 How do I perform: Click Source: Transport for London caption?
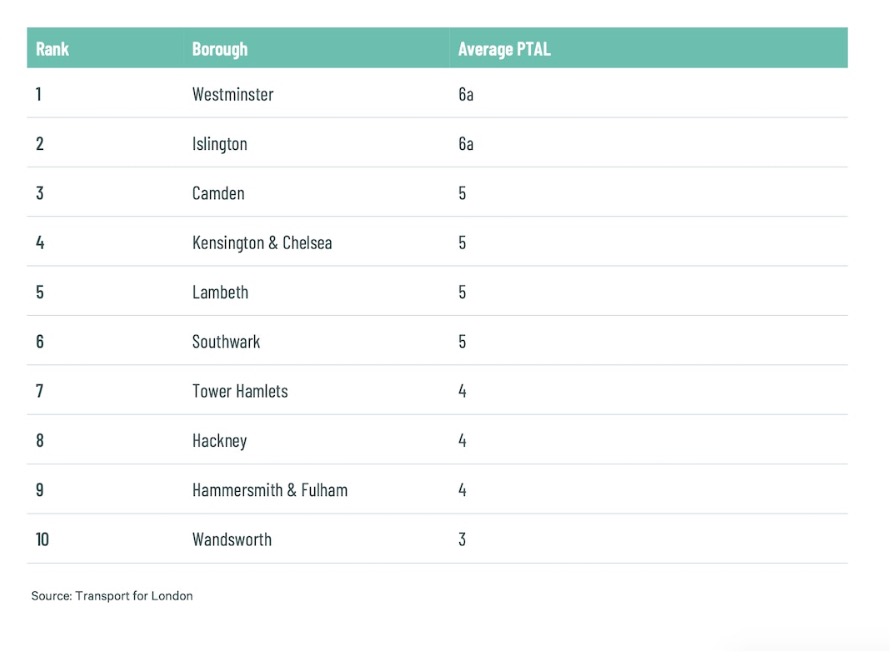click(112, 596)
